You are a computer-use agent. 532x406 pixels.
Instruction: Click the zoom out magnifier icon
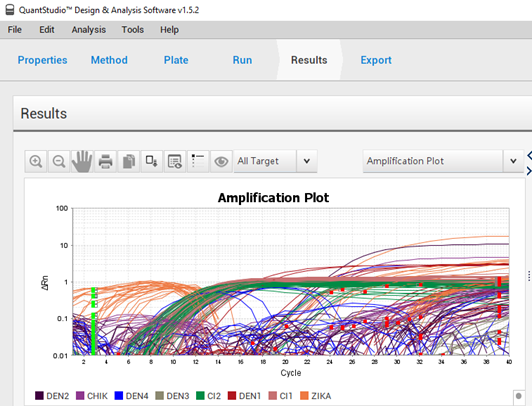[59, 161]
